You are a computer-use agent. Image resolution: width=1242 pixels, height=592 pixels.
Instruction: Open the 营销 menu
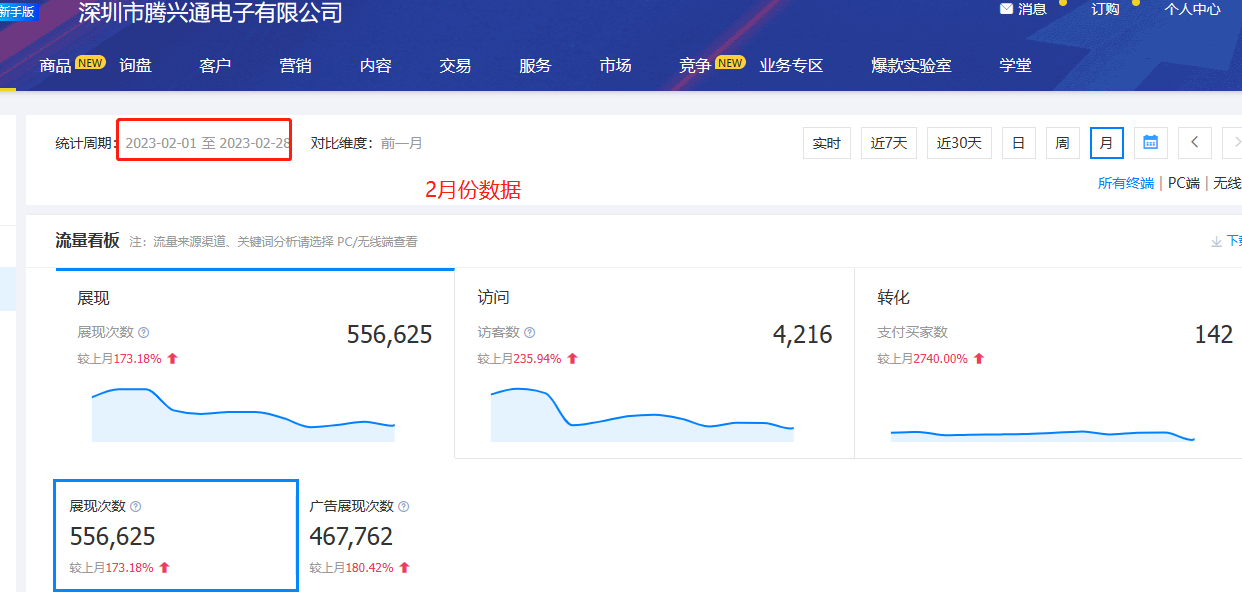[x=296, y=66]
